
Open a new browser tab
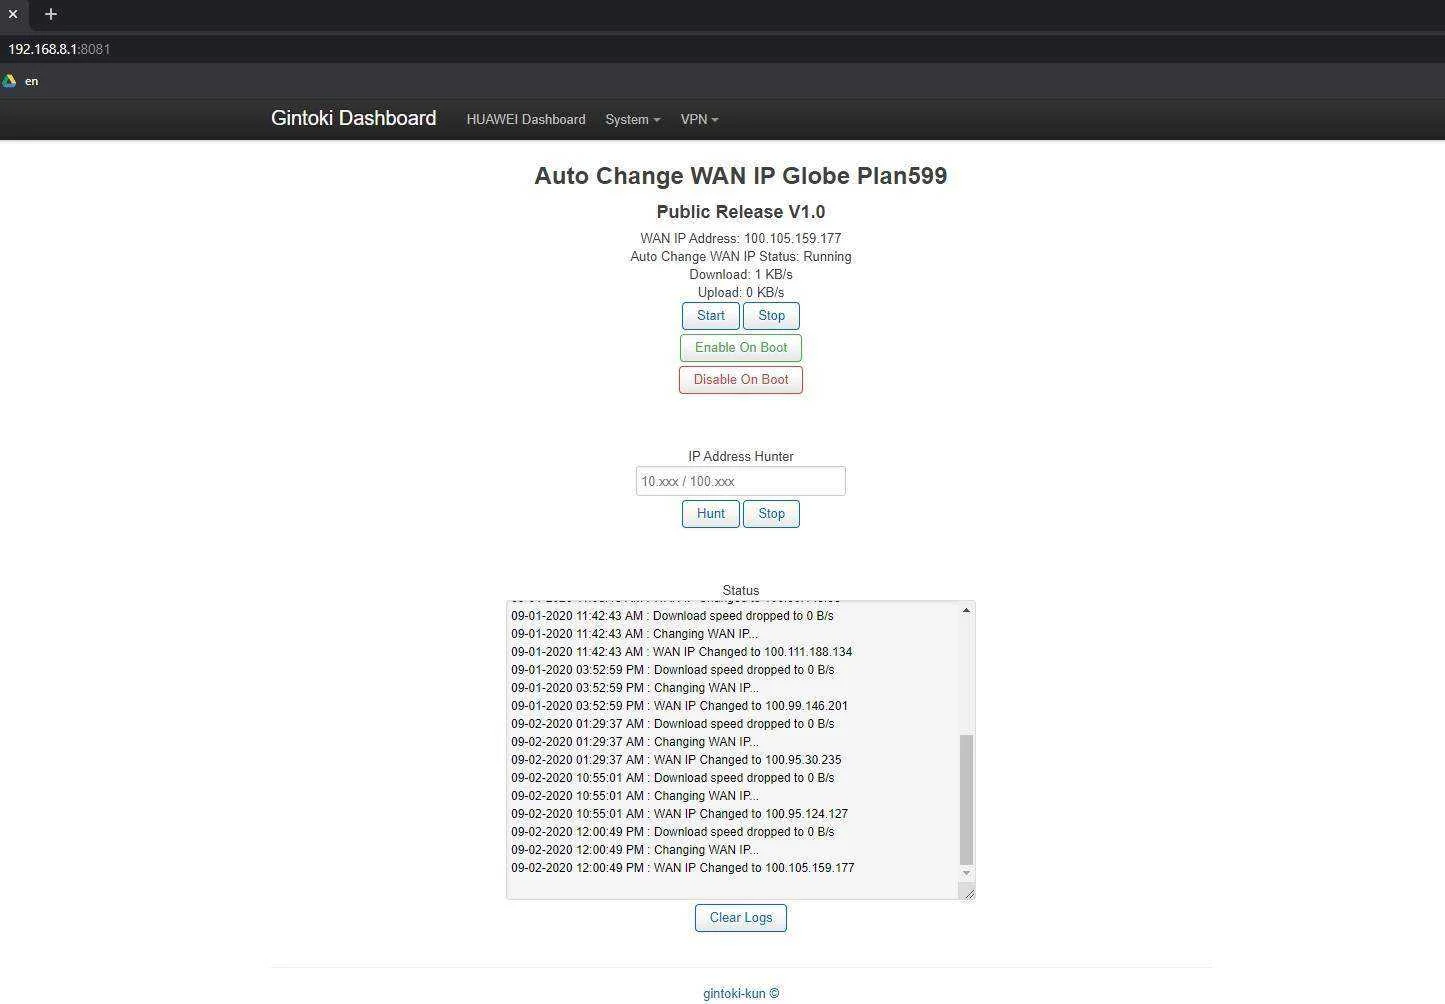click(51, 14)
